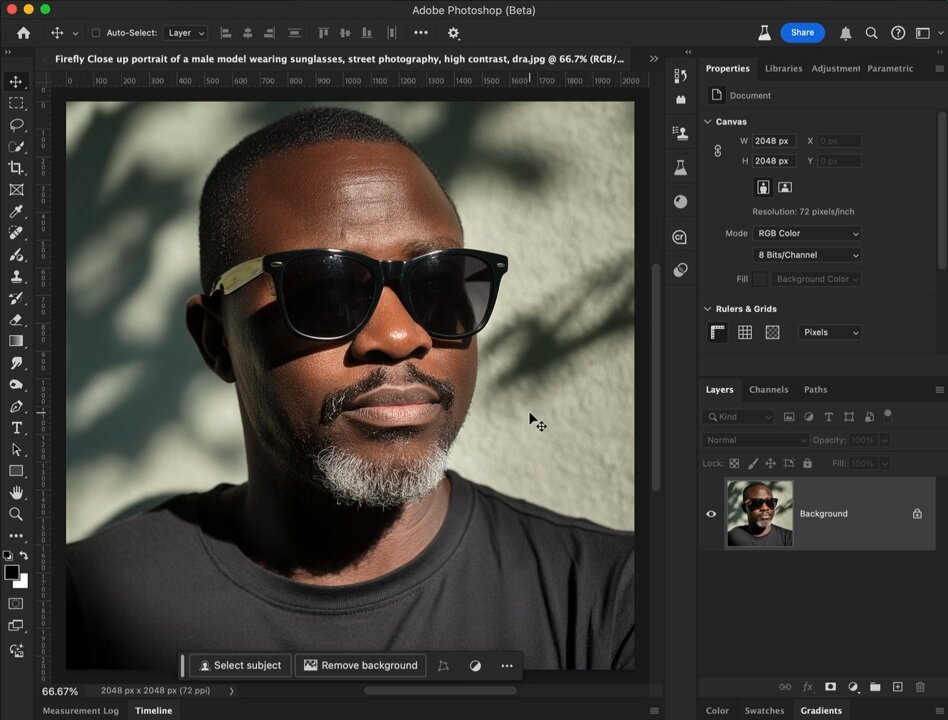Select the Zoom tool
The height and width of the screenshot is (720, 948).
16,514
